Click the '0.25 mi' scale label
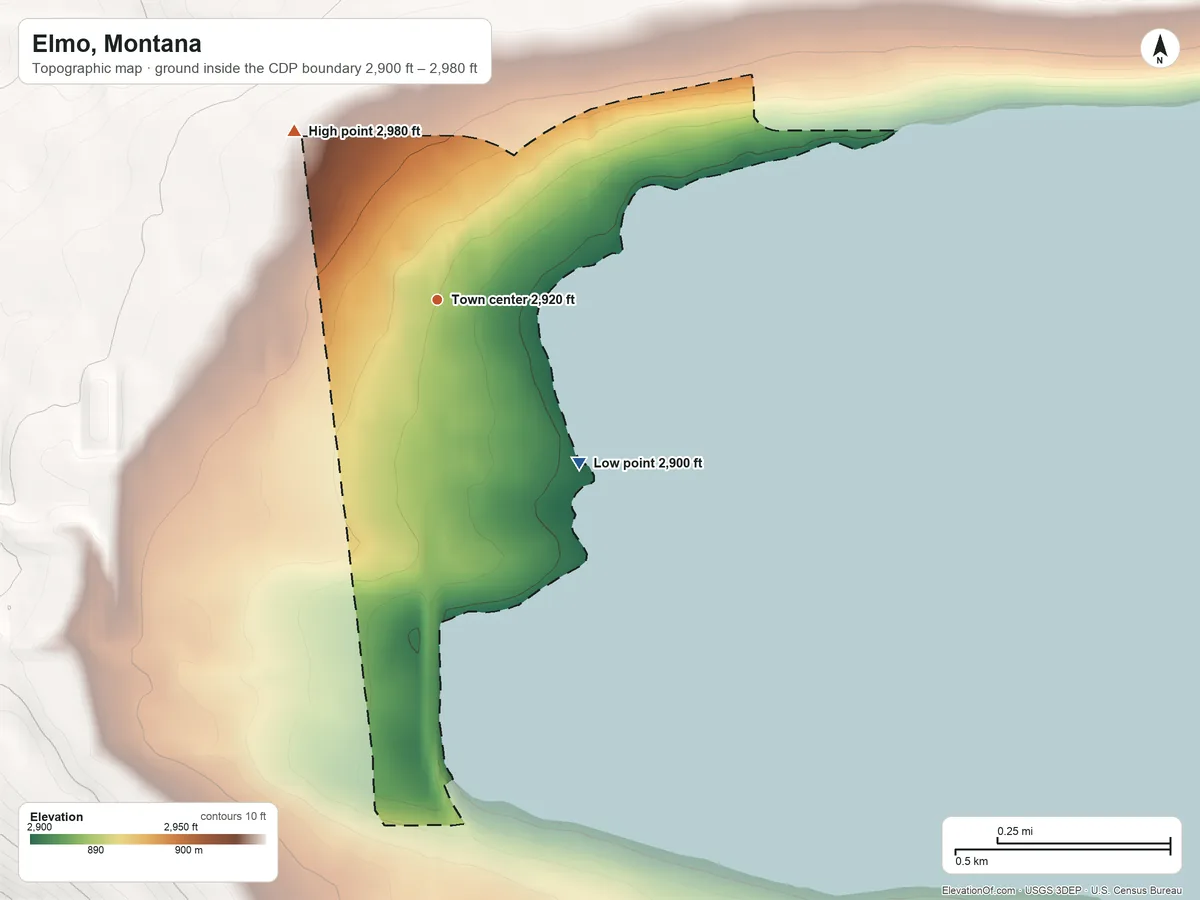The height and width of the screenshot is (900, 1200). point(1015,832)
